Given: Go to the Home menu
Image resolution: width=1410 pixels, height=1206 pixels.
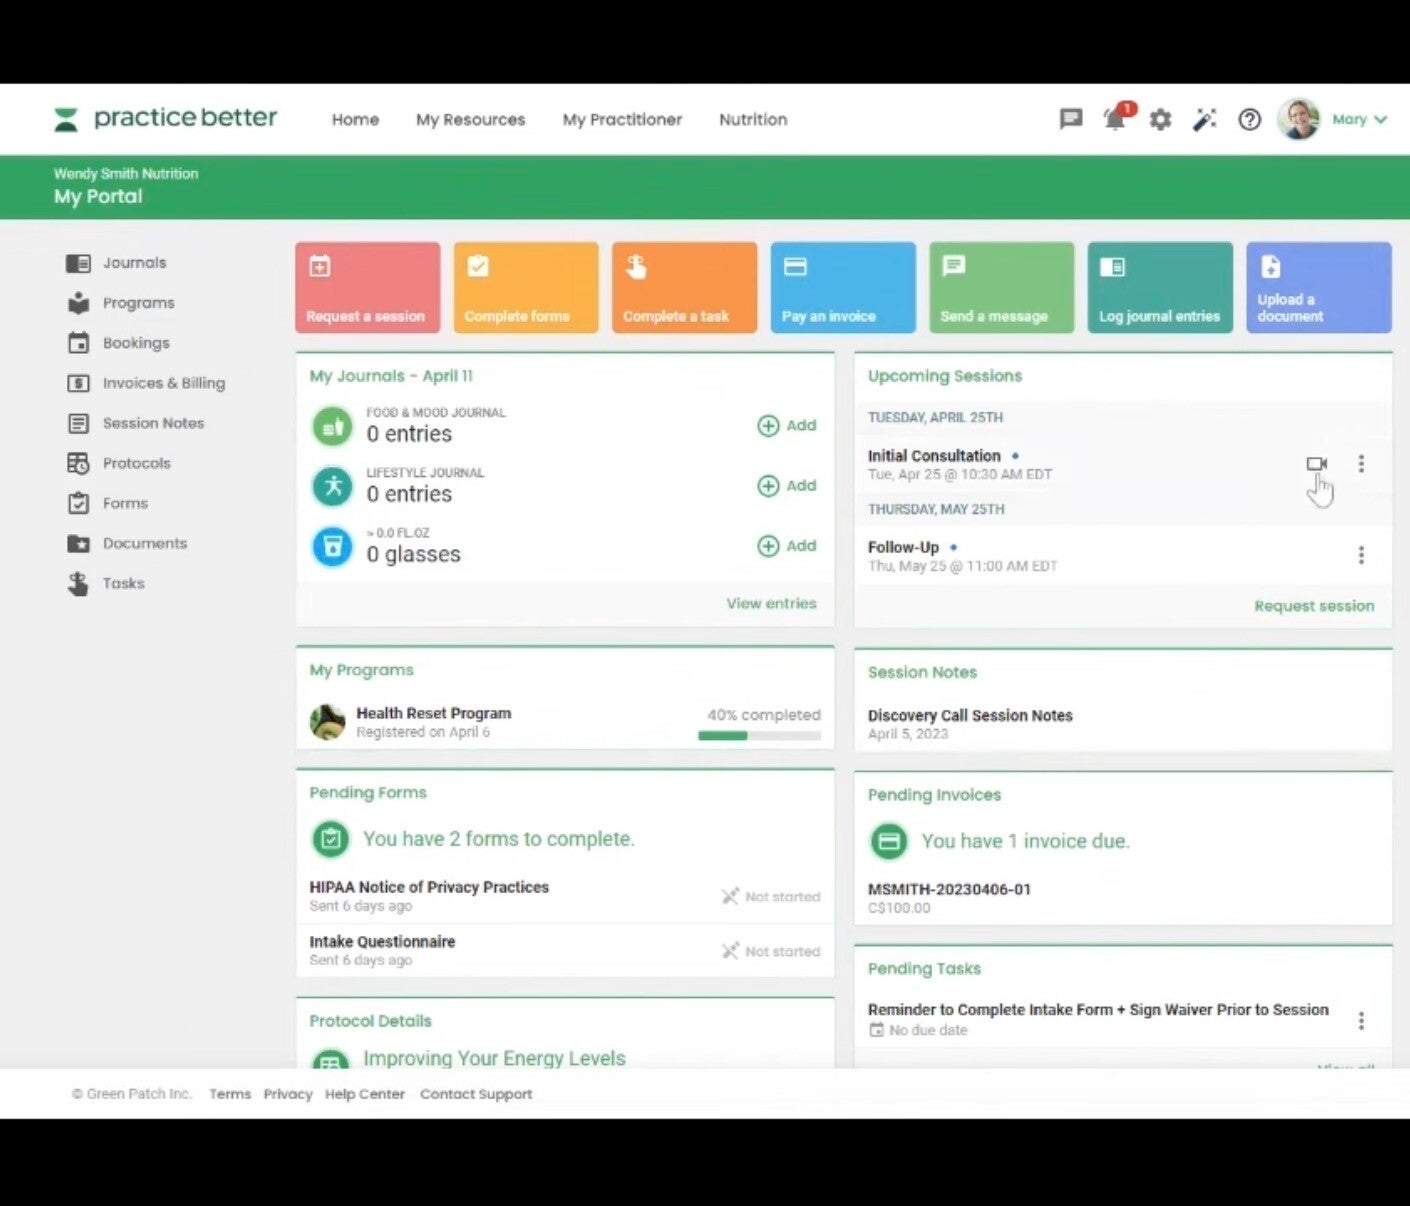Looking at the screenshot, I should [x=355, y=120].
